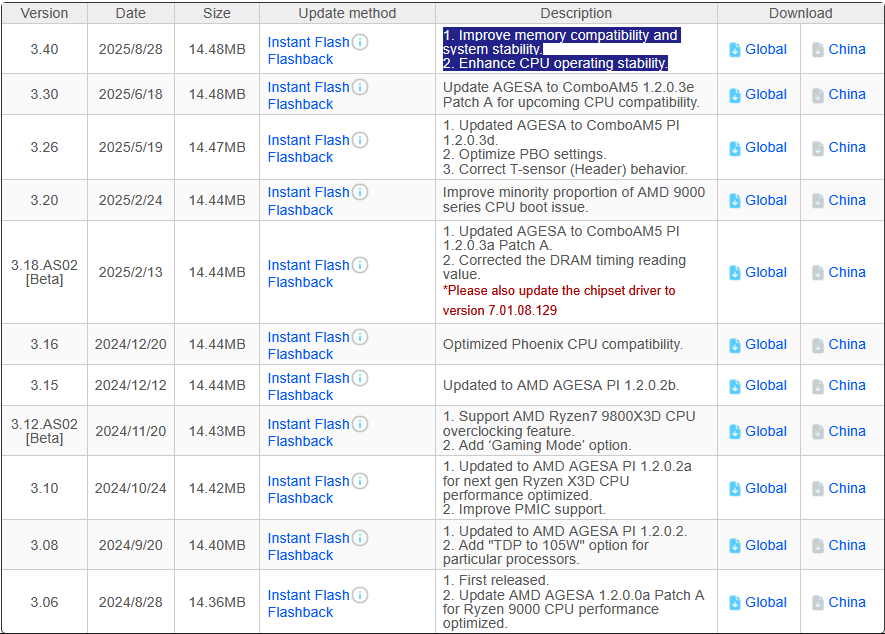Click the Global download icon for 3.12.AS02 beta
The height and width of the screenshot is (634, 885).
(x=735, y=432)
